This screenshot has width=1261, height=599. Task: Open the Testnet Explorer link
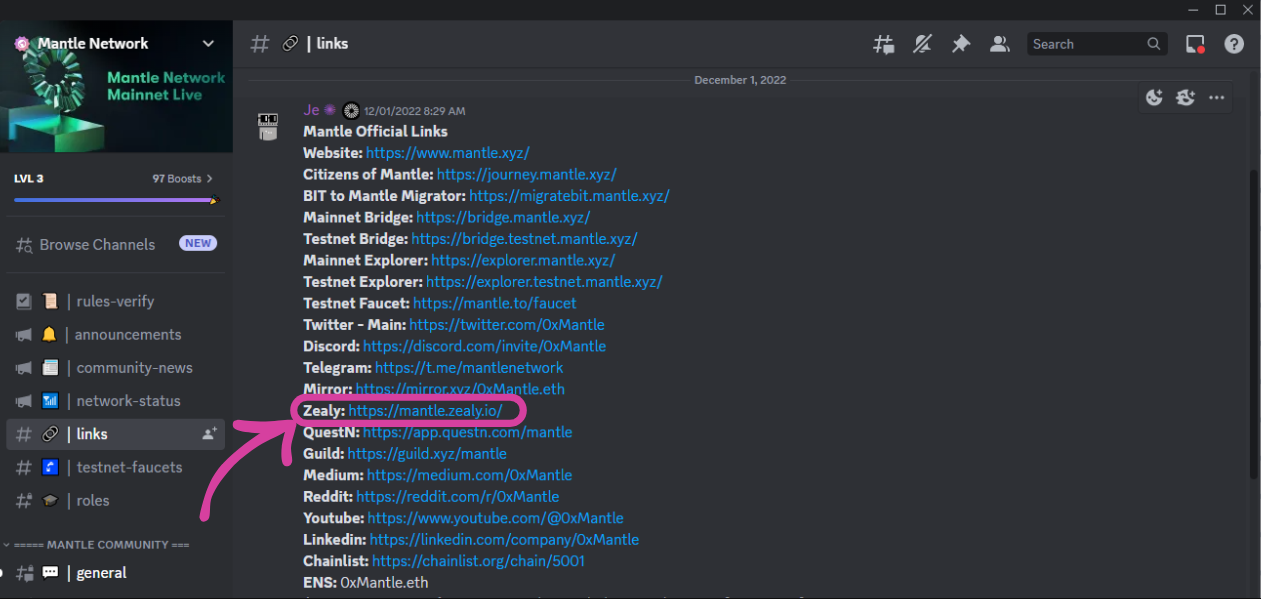(544, 282)
